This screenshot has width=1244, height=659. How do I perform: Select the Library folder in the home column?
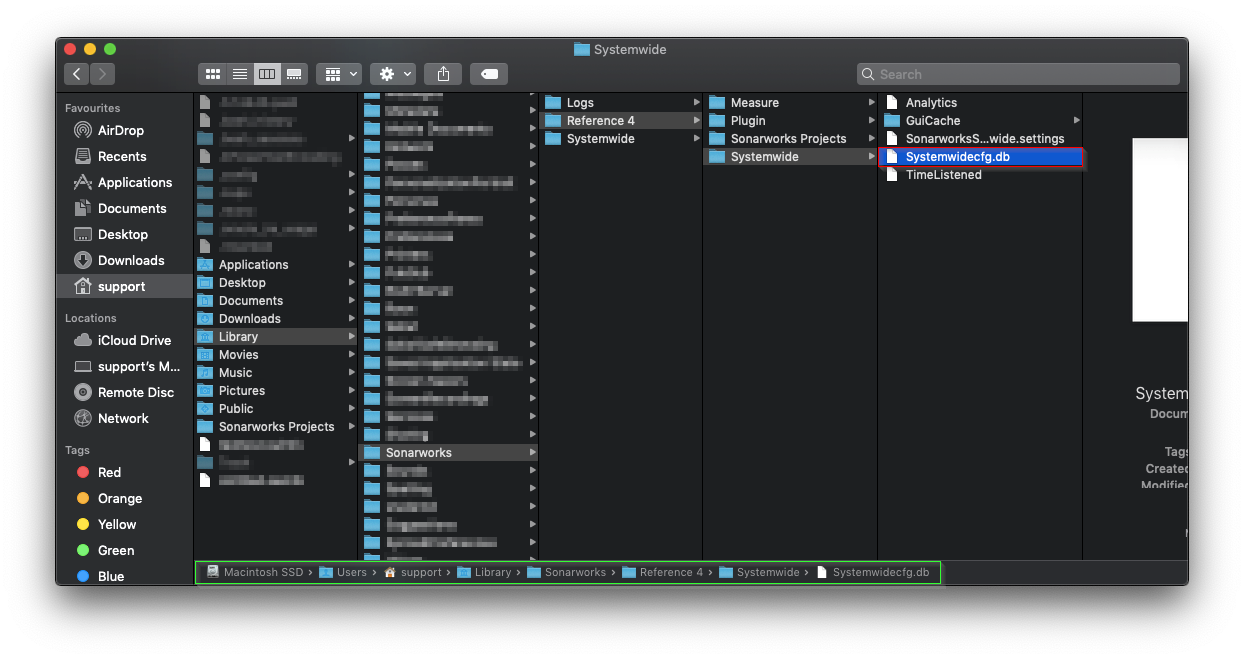pyautogui.click(x=276, y=336)
